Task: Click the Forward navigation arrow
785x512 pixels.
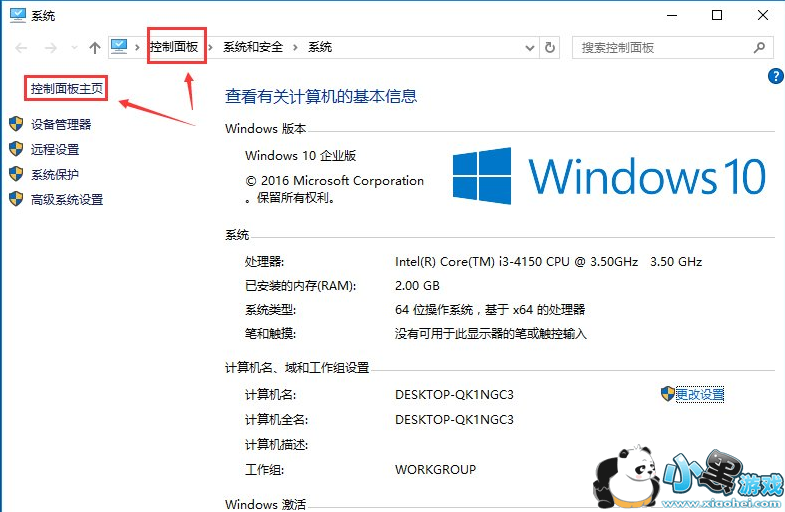Action: (51, 48)
